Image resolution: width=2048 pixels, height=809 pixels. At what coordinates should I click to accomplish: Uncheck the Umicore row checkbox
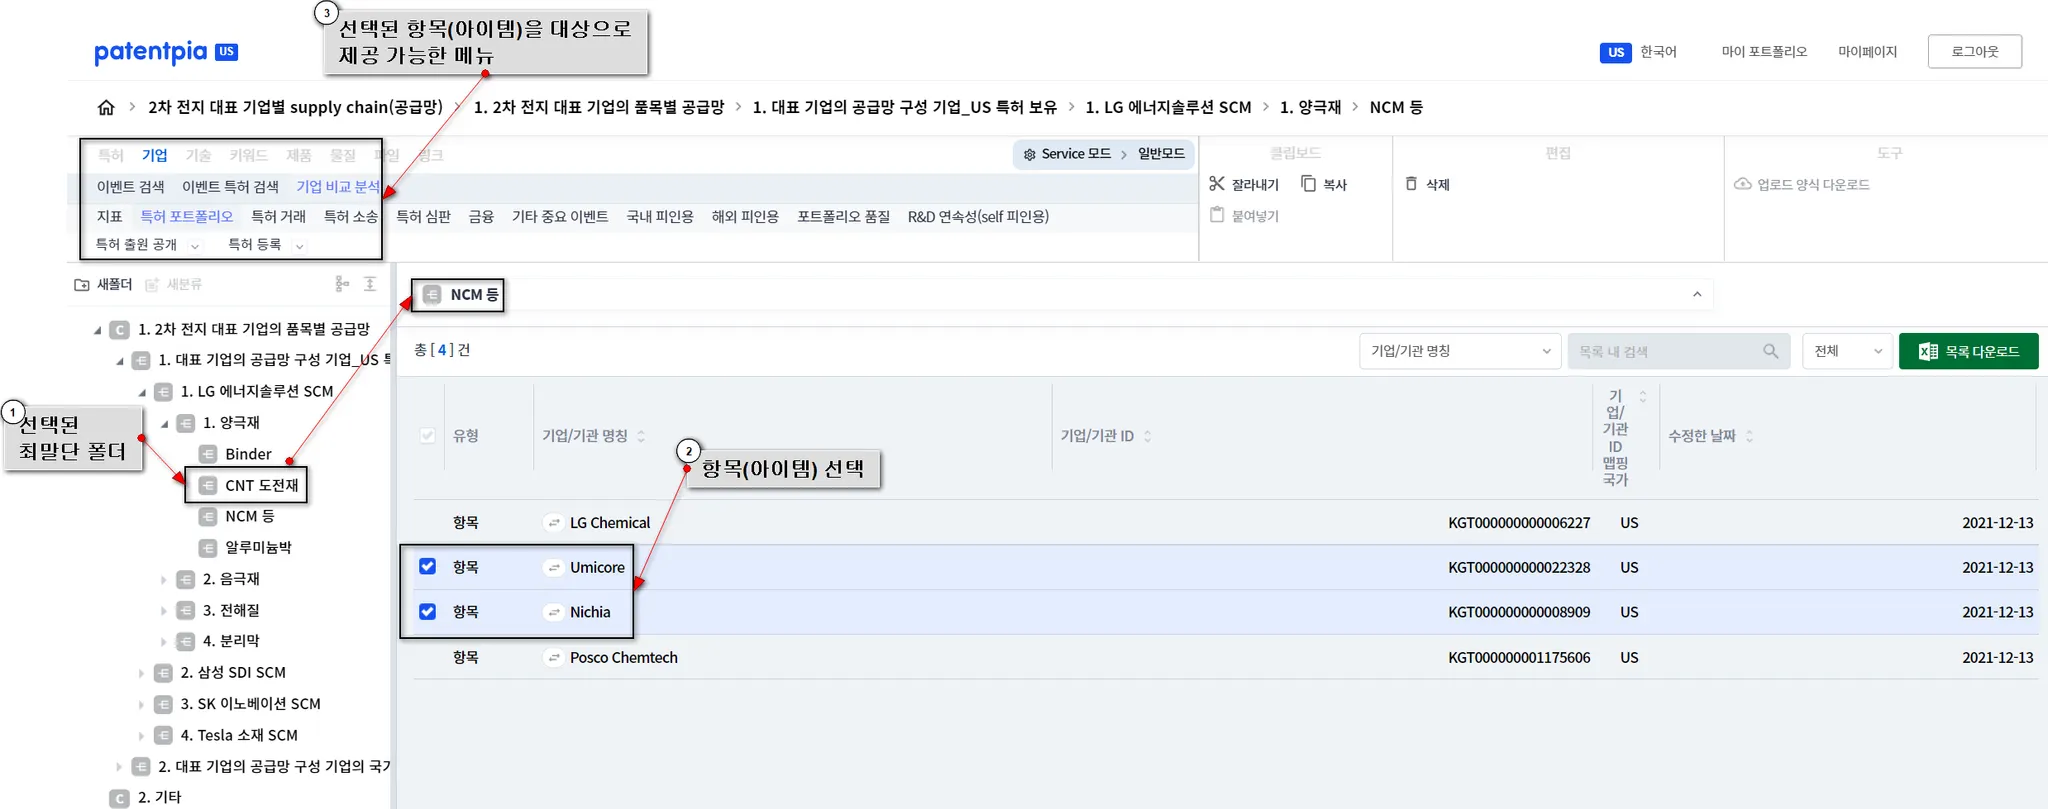click(428, 567)
